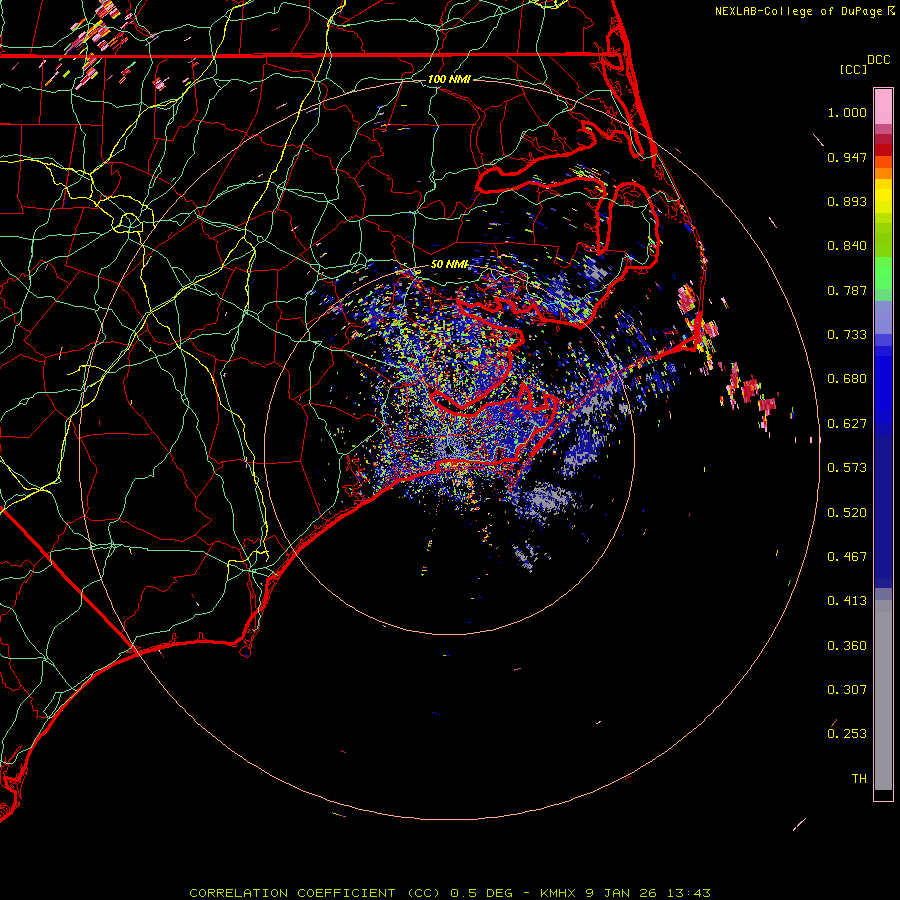Click the TH threshold label
The height and width of the screenshot is (900, 900).
(858, 778)
